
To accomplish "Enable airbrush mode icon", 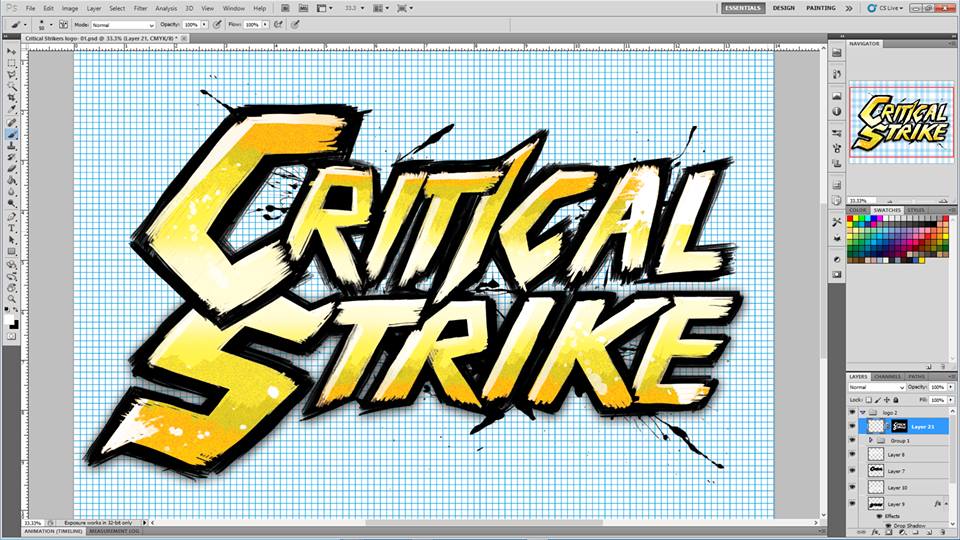I will pos(279,24).
